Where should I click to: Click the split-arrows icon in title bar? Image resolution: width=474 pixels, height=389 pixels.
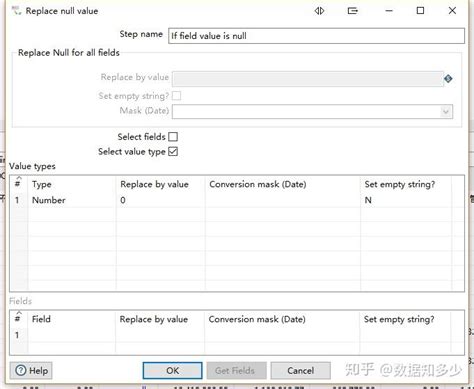[319, 11]
